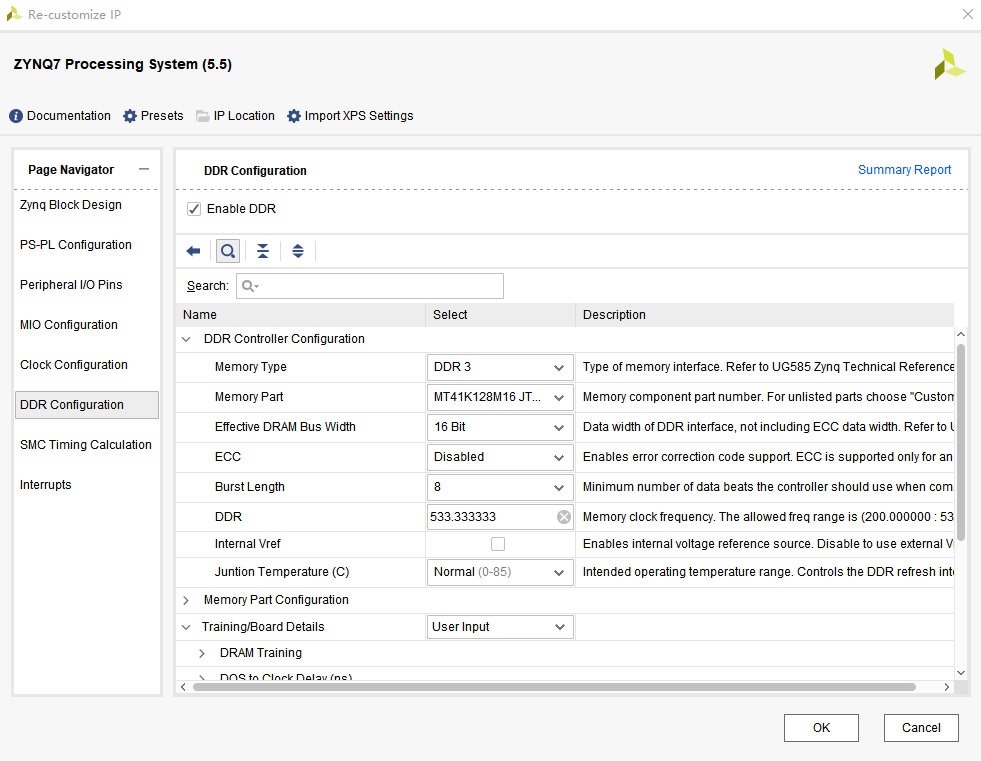Open the Summary Report link
The height and width of the screenshot is (761, 981).
[904, 170]
